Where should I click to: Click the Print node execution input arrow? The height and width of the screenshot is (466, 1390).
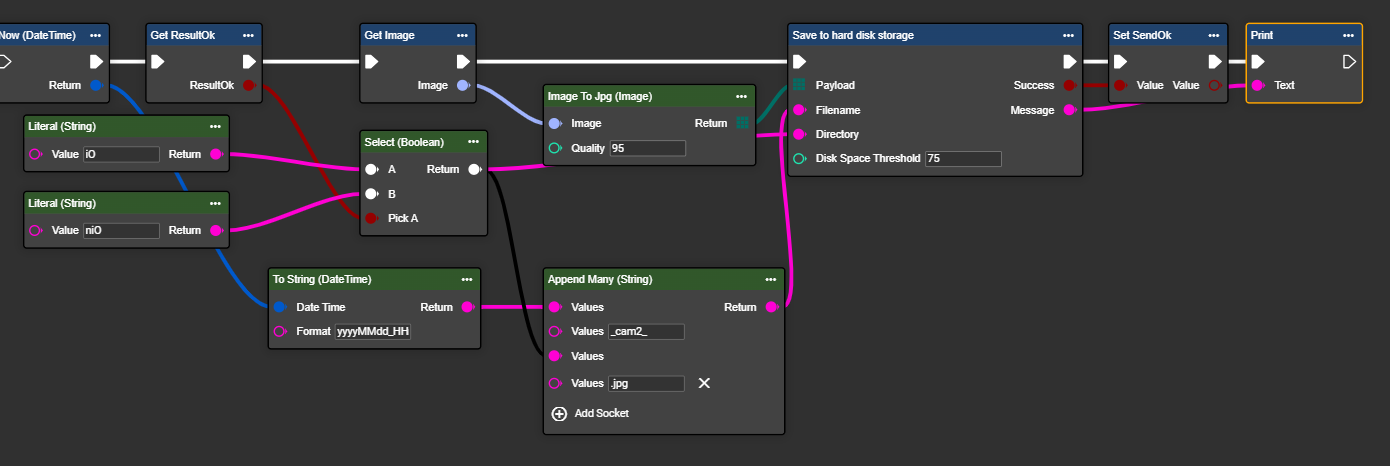point(1258,62)
